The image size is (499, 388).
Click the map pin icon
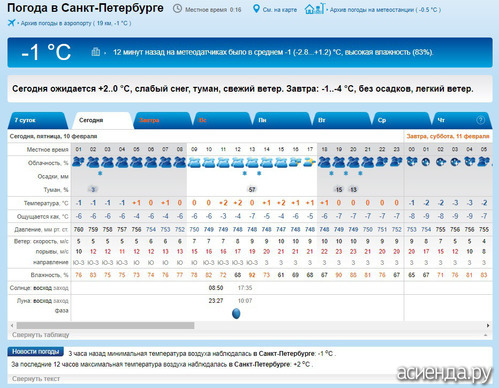[256, 9]
